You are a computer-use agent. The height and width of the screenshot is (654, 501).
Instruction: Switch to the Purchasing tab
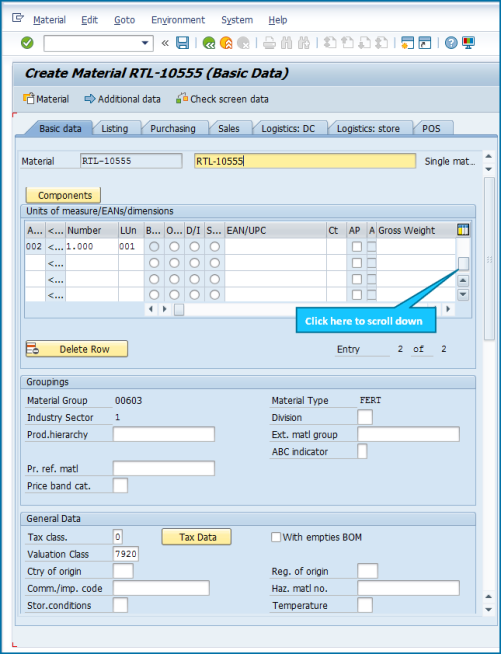(173, 128)
